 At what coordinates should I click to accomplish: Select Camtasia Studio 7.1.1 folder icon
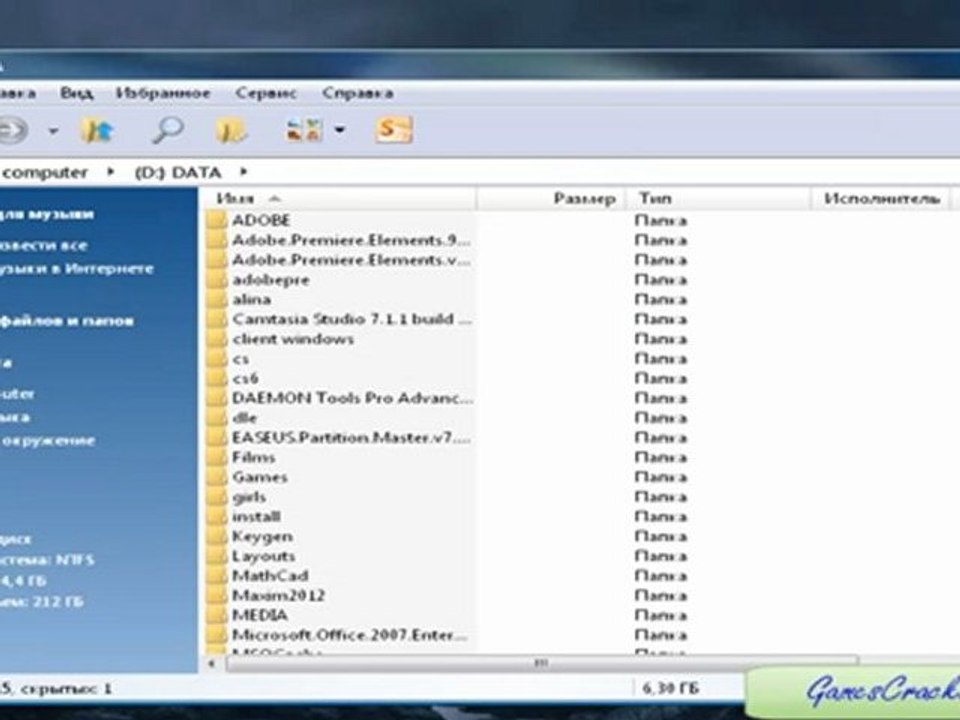tap(217, 319)
